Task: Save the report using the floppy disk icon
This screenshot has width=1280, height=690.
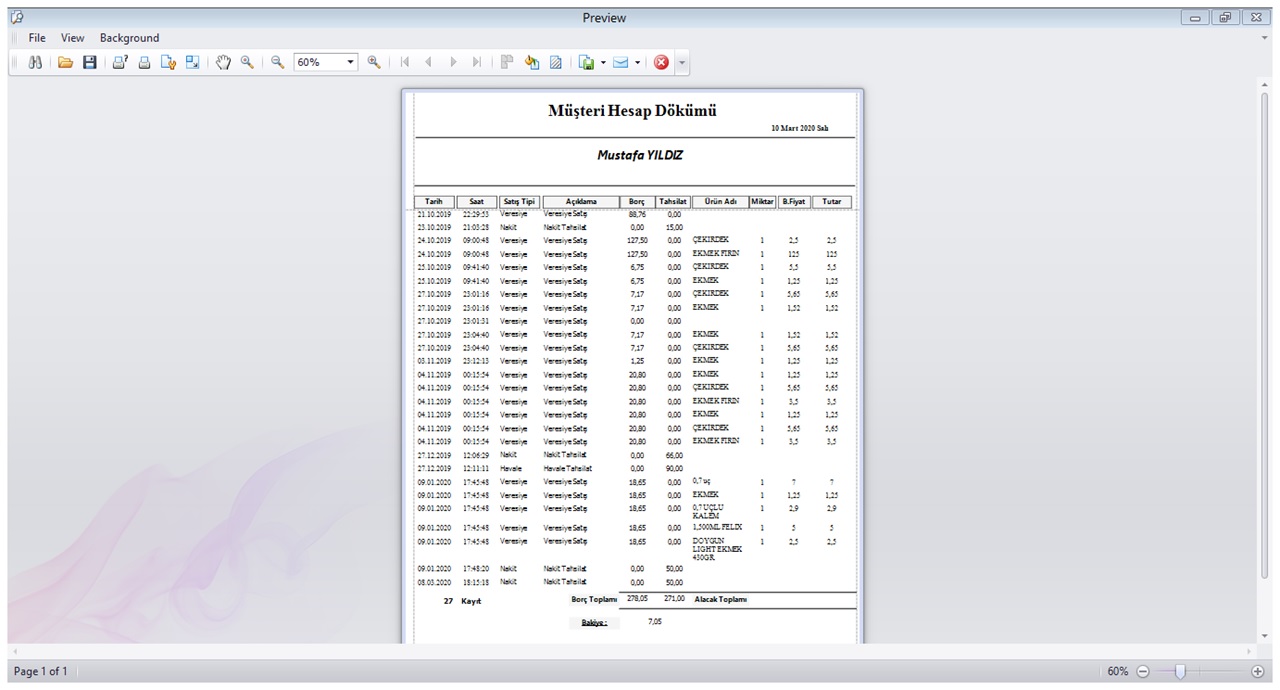Action: (x=89, y=62)
